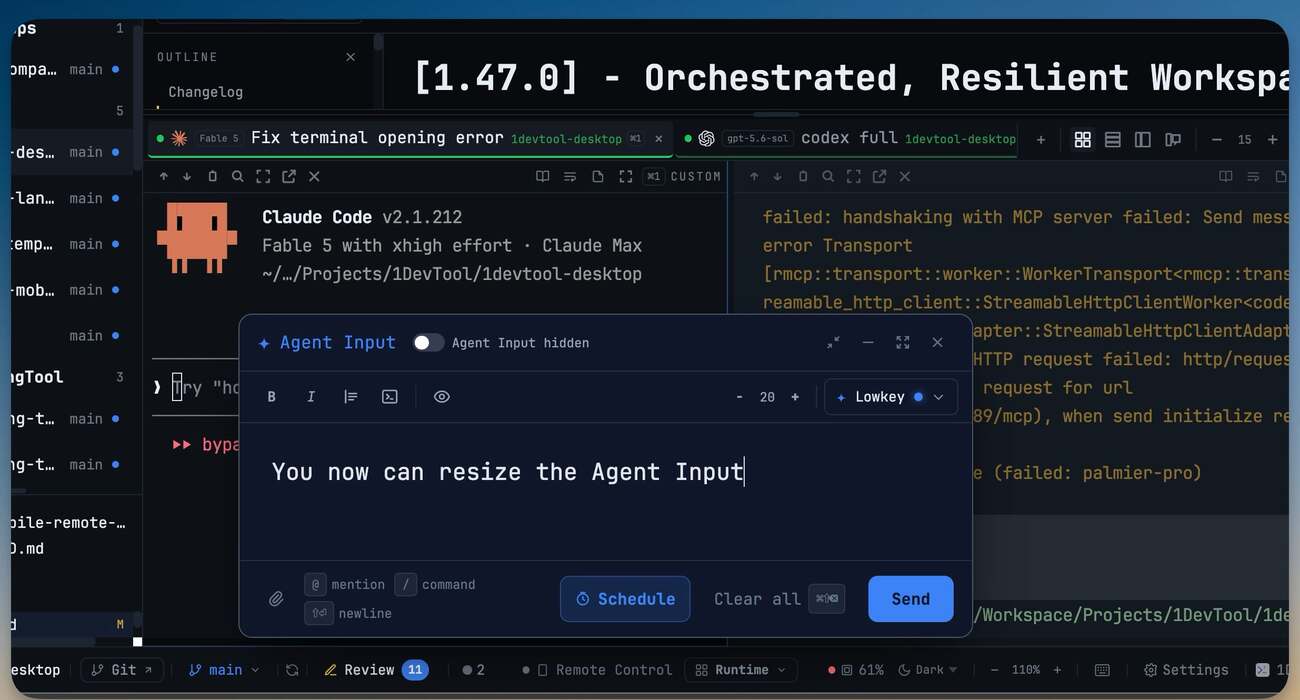Open the Lowkey model dropdown
1300x700 pixels.
point(891,397)
